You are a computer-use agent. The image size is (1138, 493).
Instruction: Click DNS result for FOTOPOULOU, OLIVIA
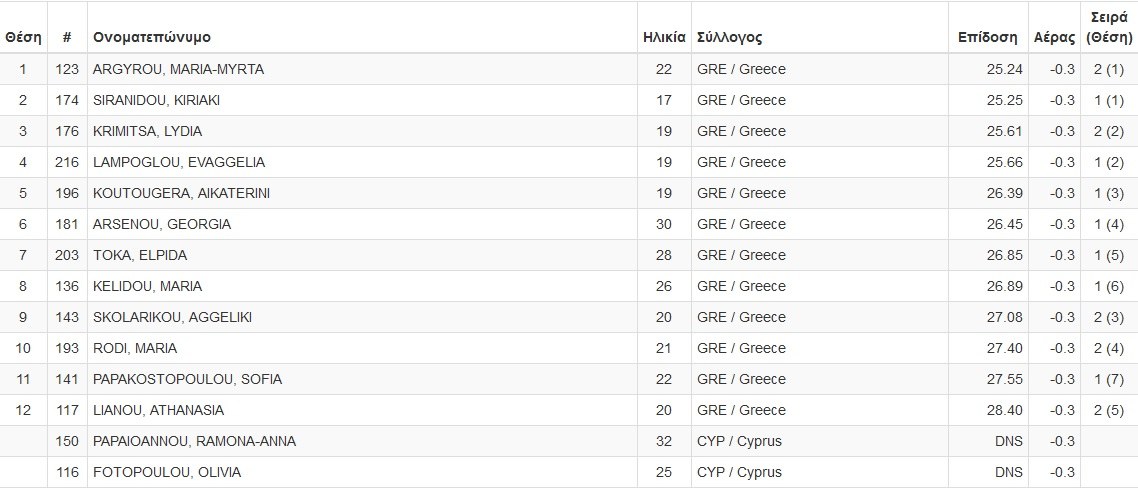[x=1008, y=472]
